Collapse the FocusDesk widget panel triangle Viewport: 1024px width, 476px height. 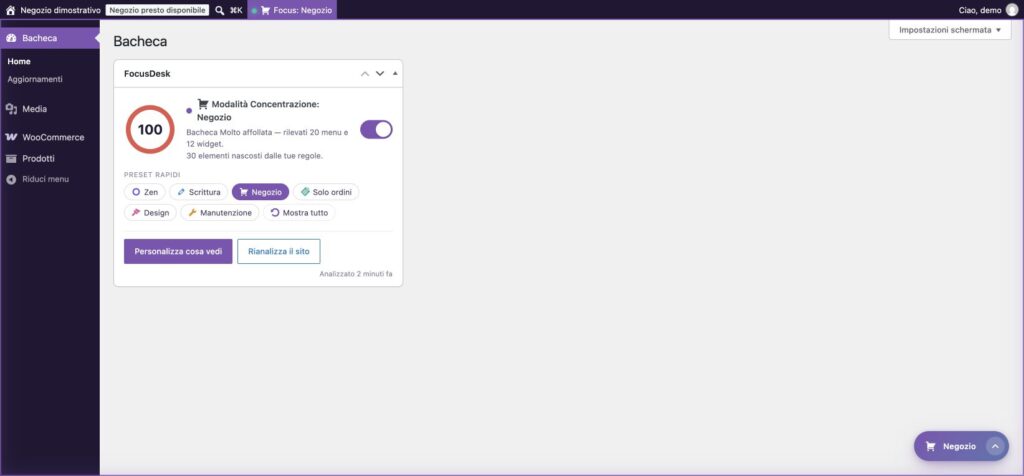pyautogui.click(x=395, y=74)
